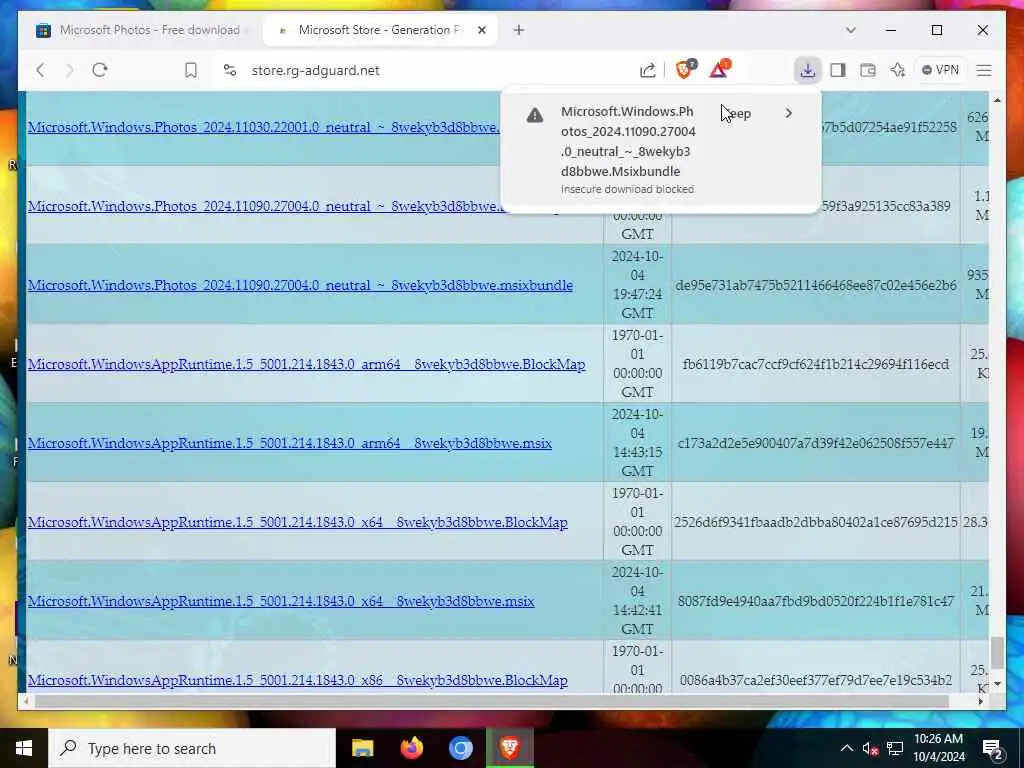1024x768 pixels.
Task: Open the Brave main menu
Action: (x=984, y=70)
